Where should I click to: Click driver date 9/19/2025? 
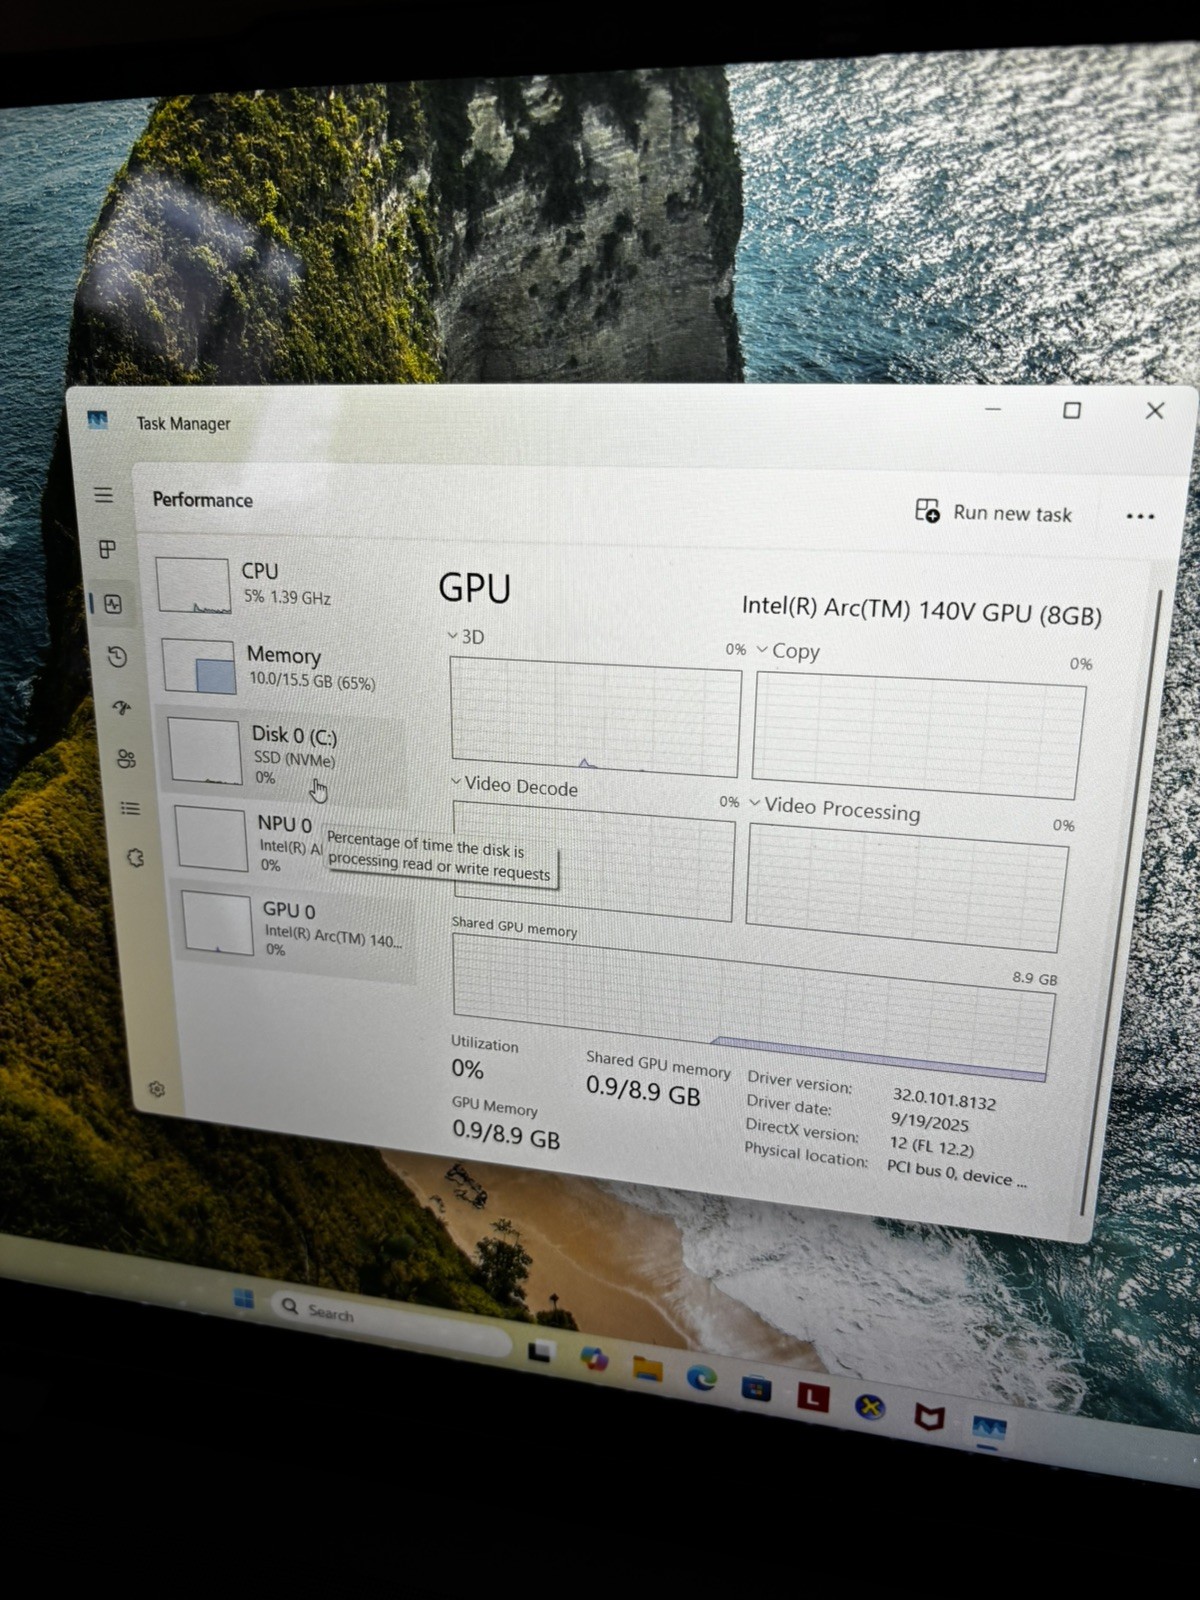coord(930,1122)
